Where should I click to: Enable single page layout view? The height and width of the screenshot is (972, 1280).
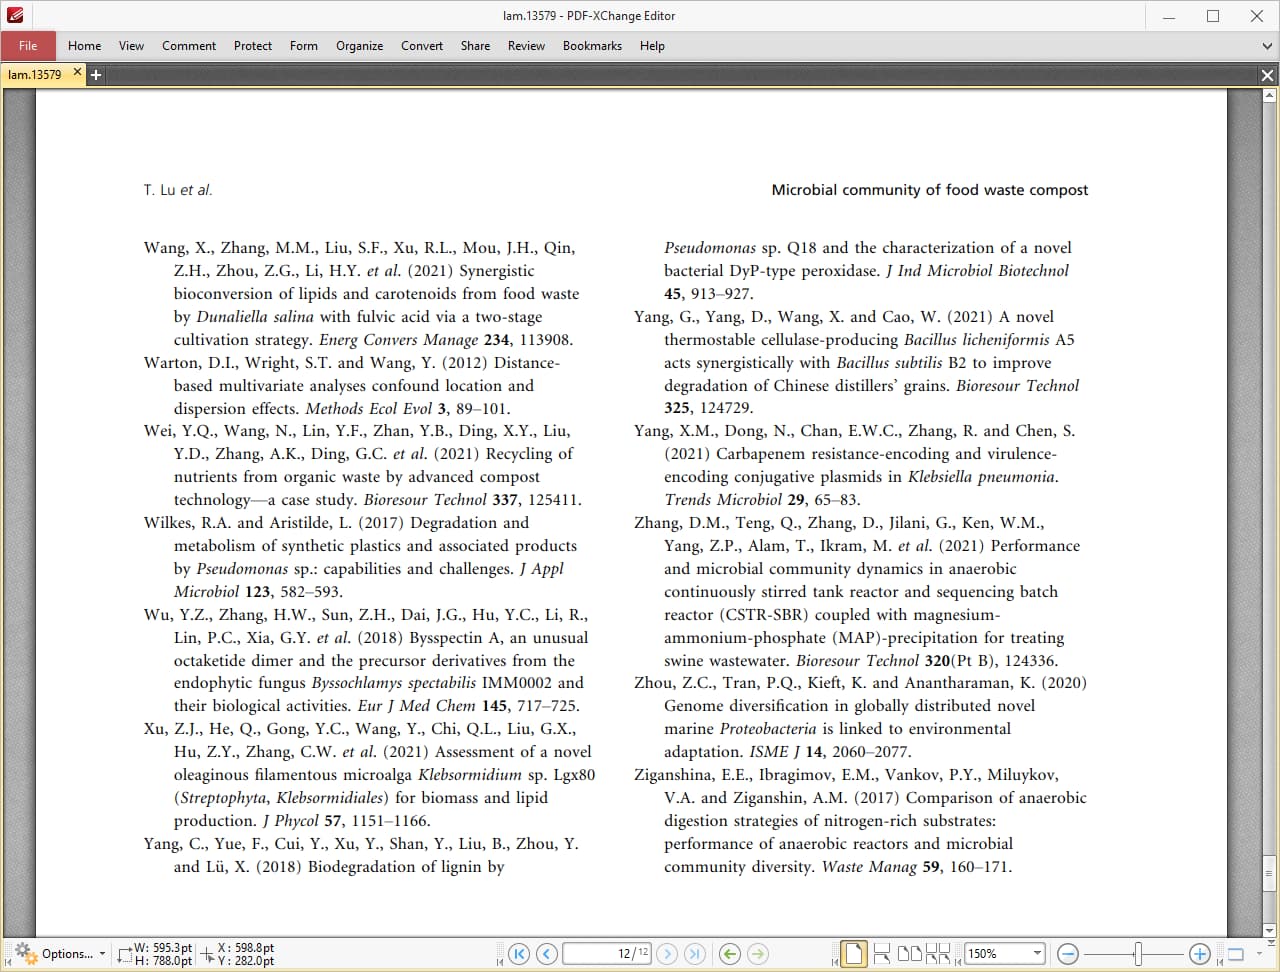853,954
